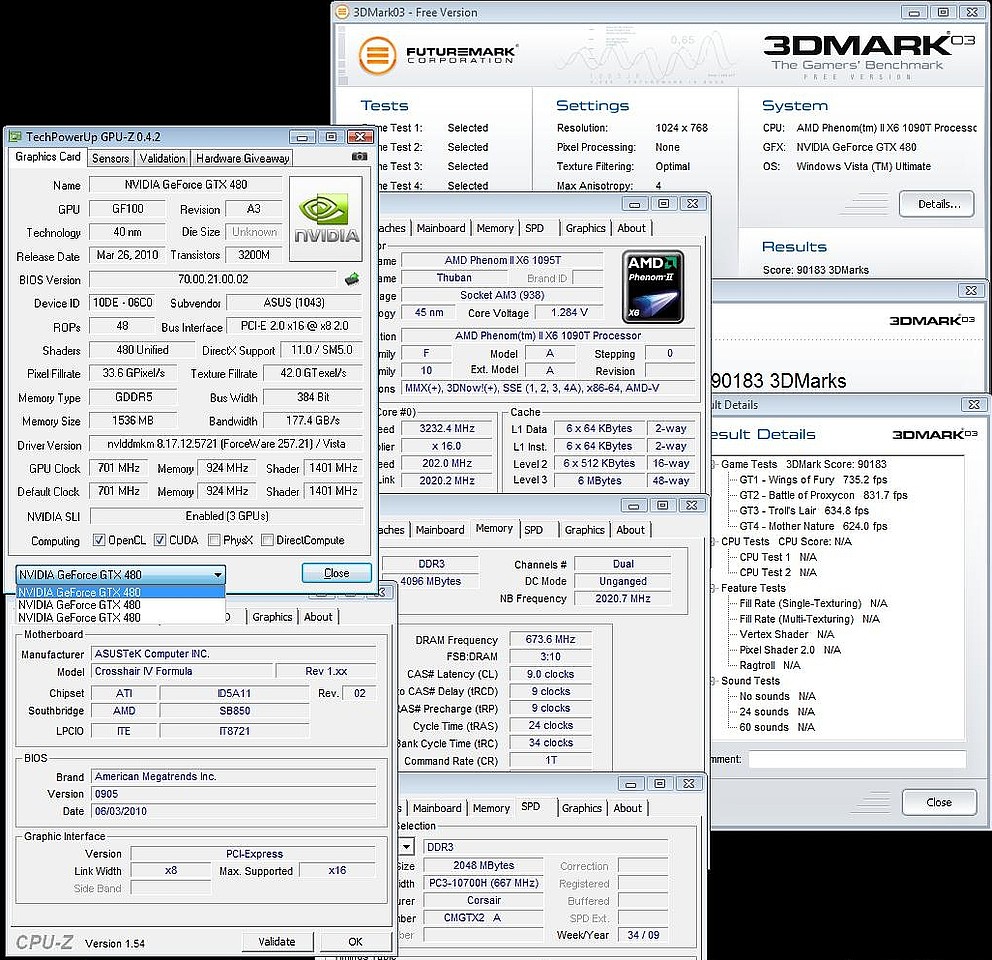Click the Driver Version field in GPU-Z
This screenshot has height=960, width=992.
tap(226, 444)
